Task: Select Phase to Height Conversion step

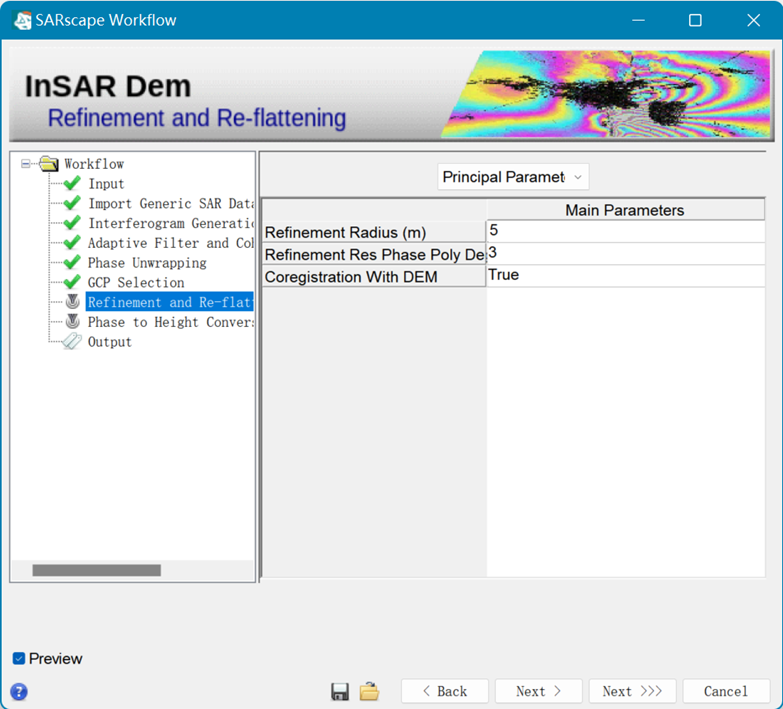Action: tap(171, 322)
